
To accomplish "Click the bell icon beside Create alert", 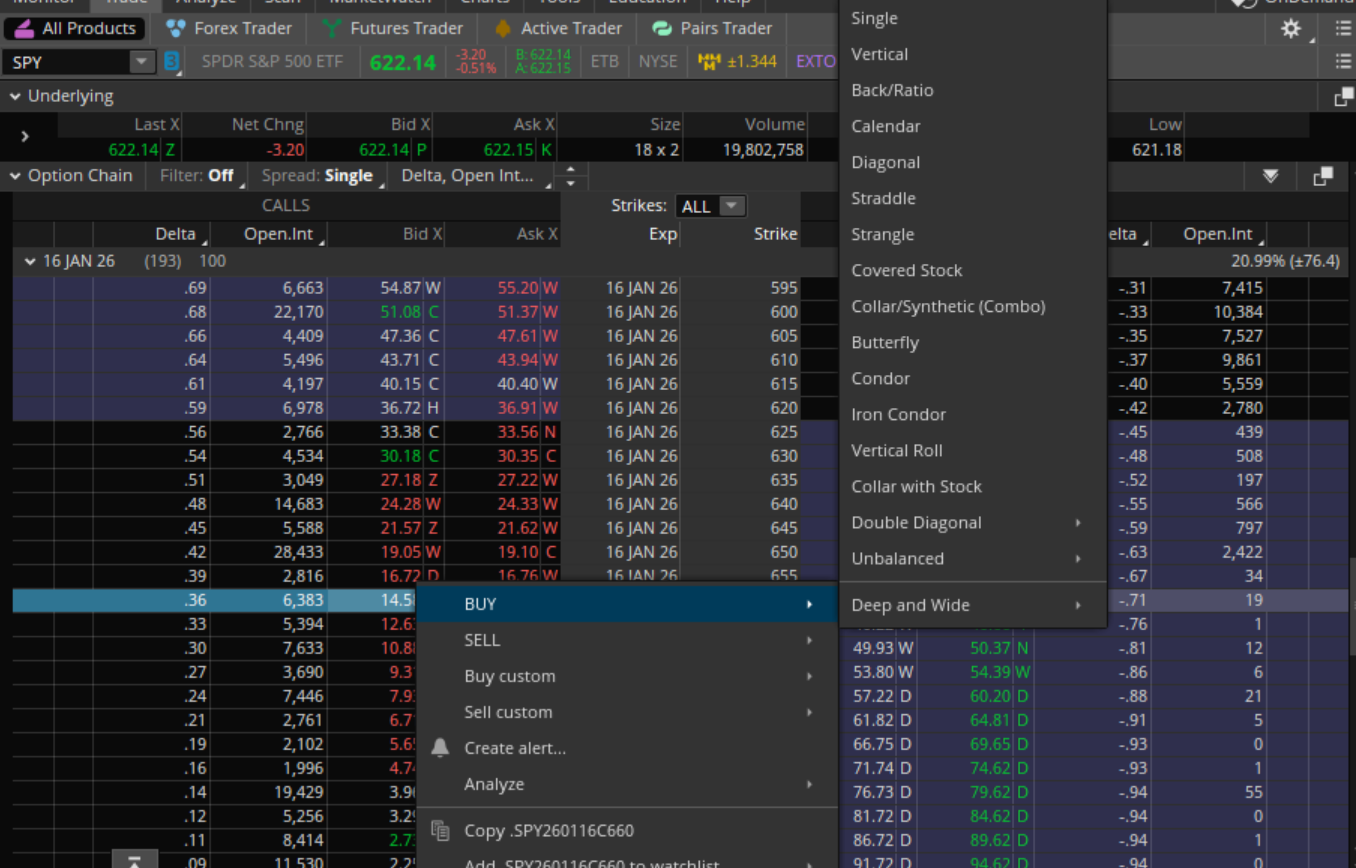I will (x=440, y=748).
